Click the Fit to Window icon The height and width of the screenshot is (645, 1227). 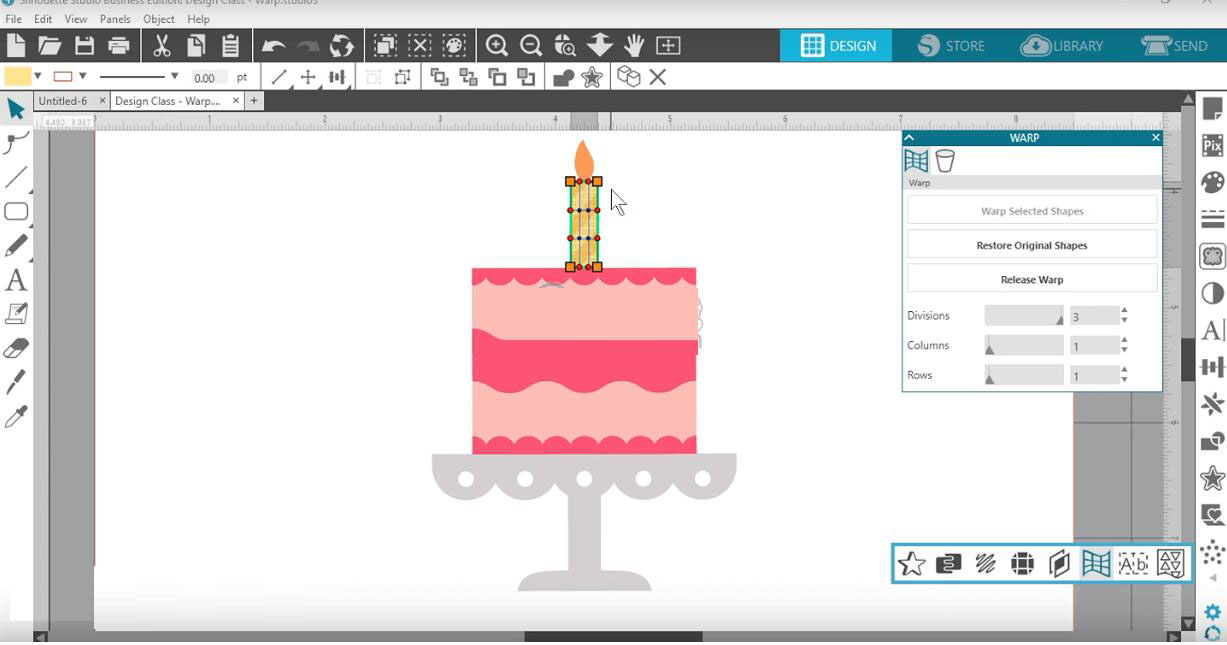click(668, 45)
